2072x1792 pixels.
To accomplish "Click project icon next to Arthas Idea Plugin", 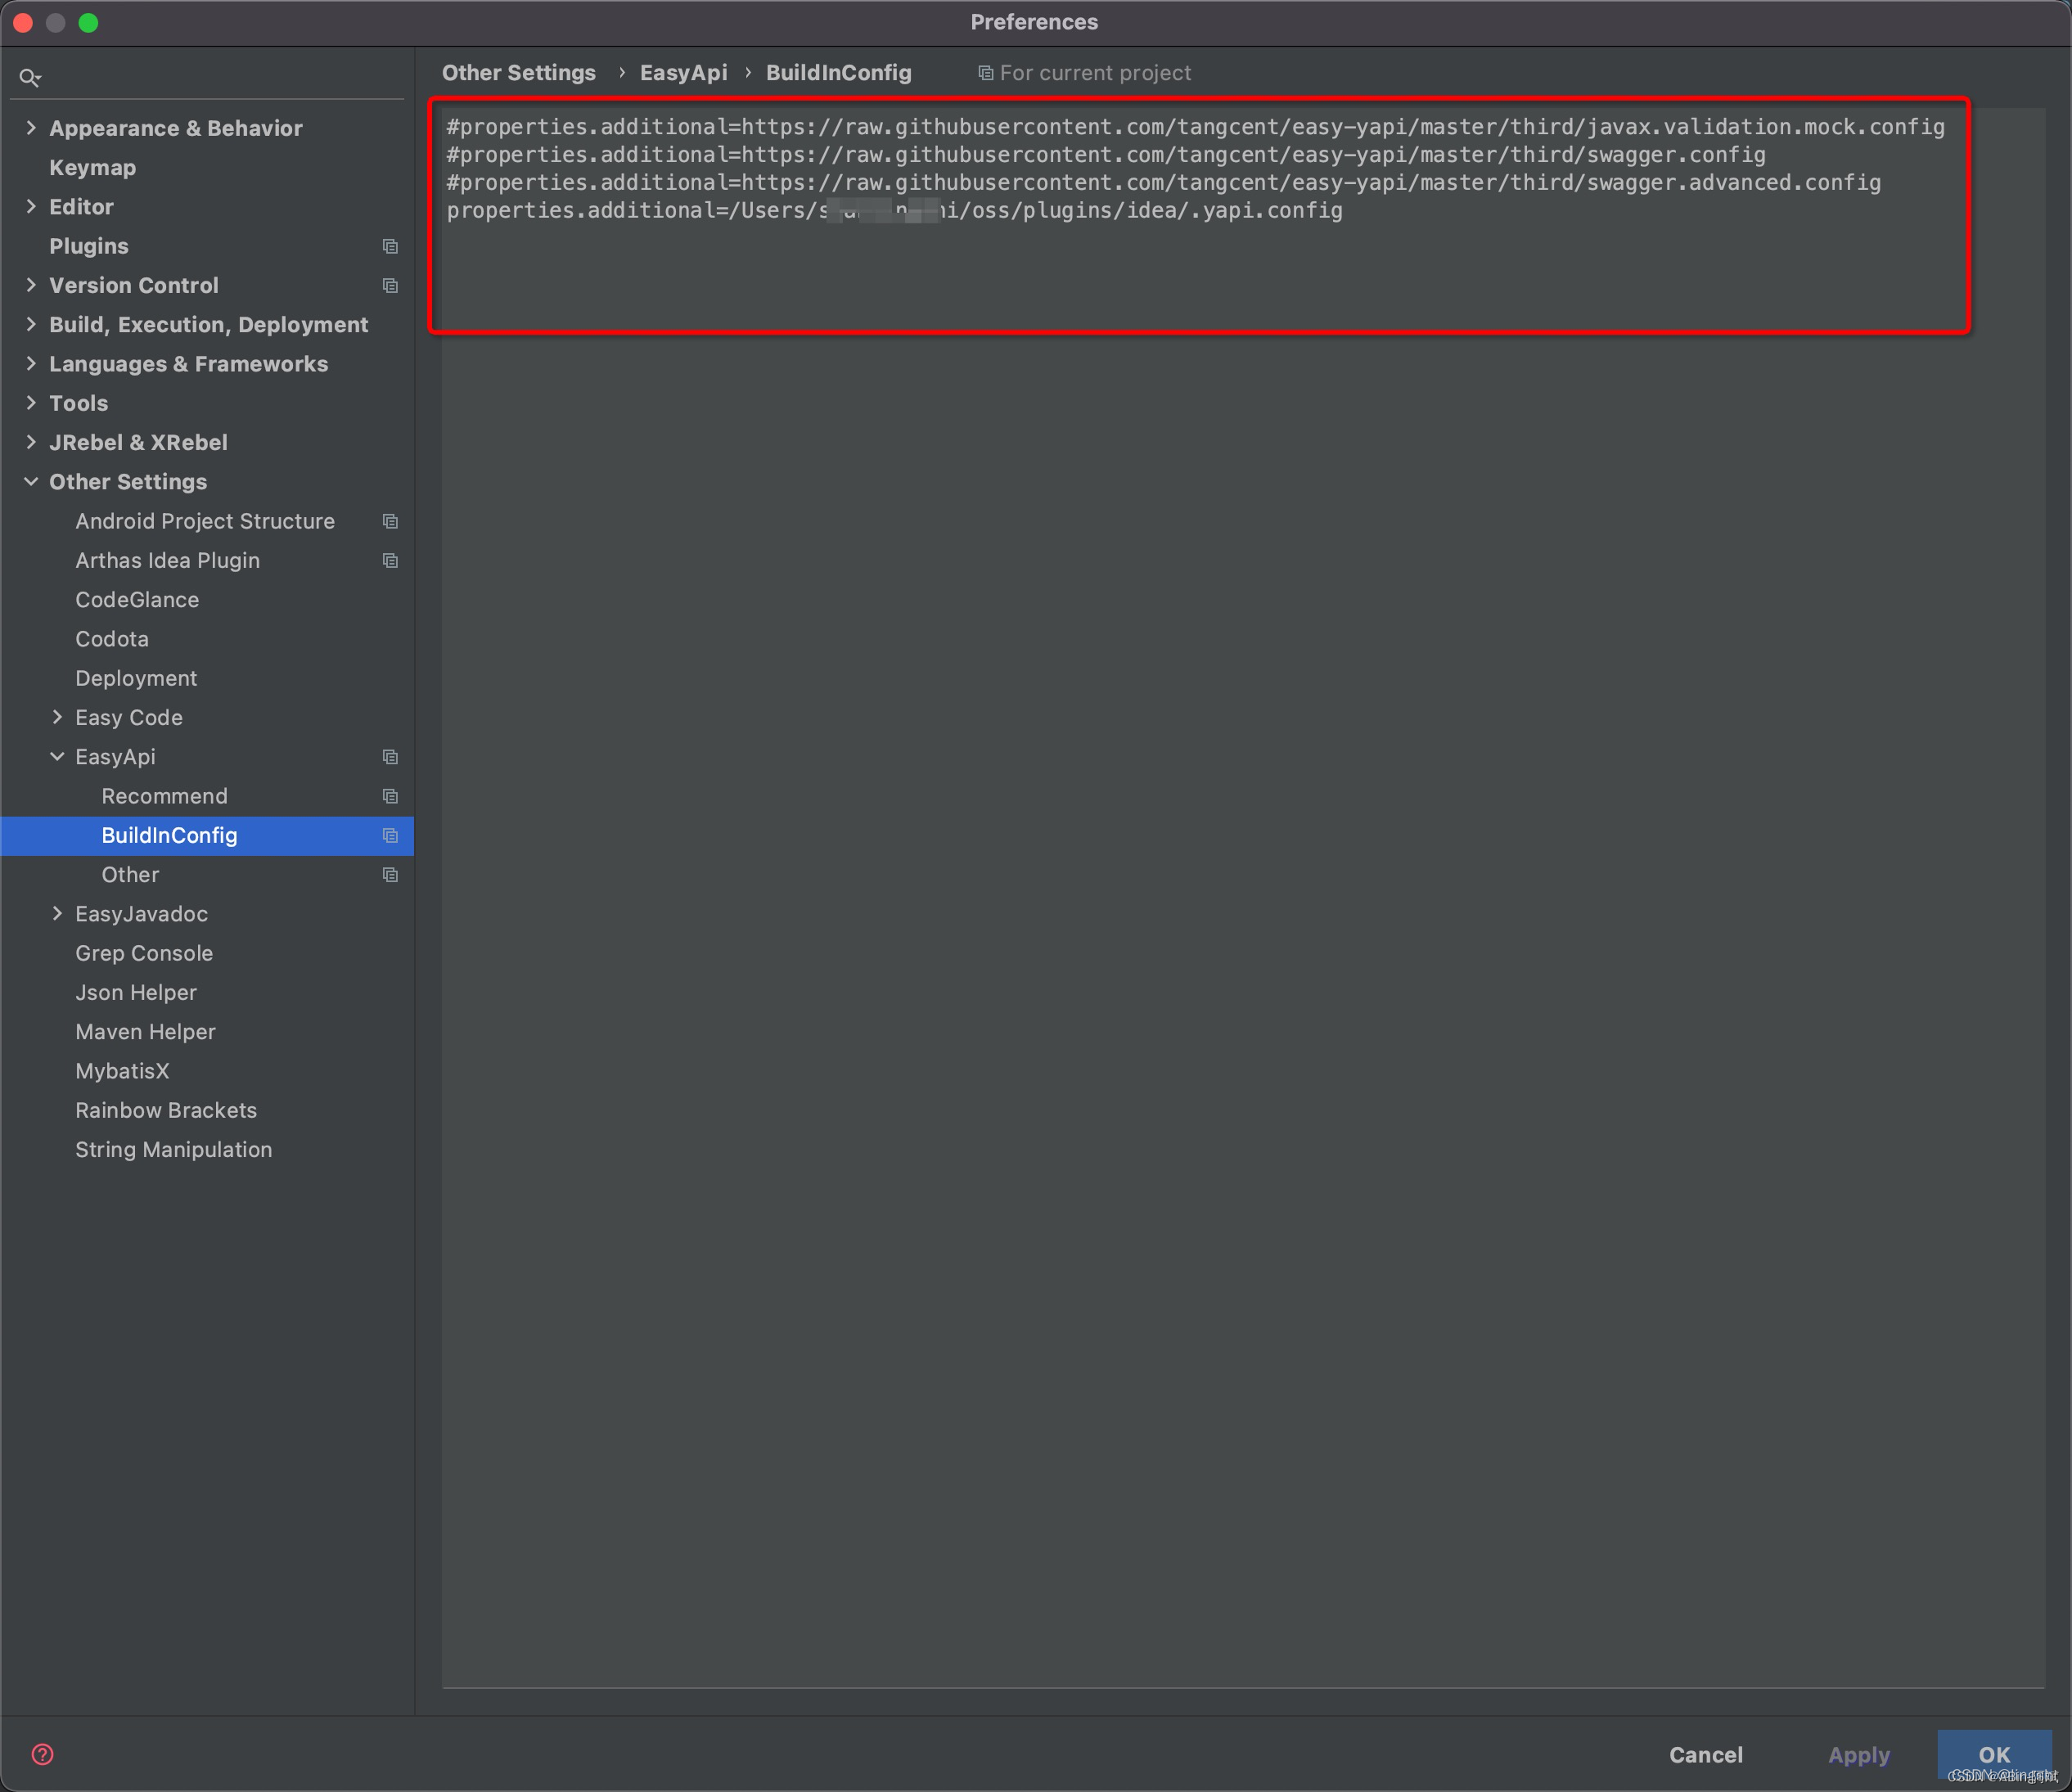I will tap(390, 560).
